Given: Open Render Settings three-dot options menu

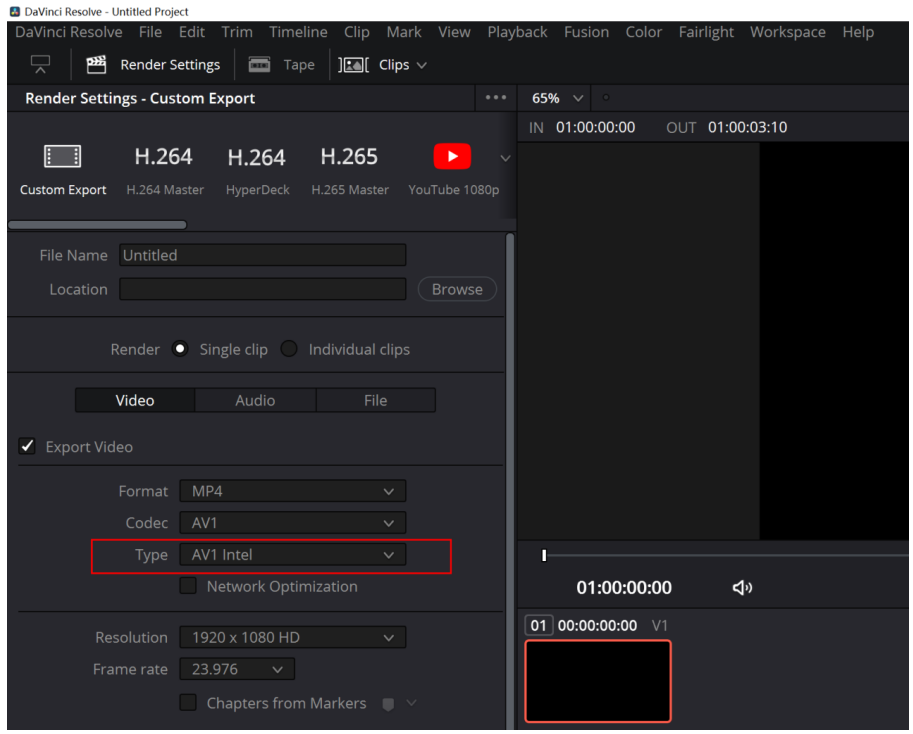Looking at the screenshot, I should click(x=496, y=98).
